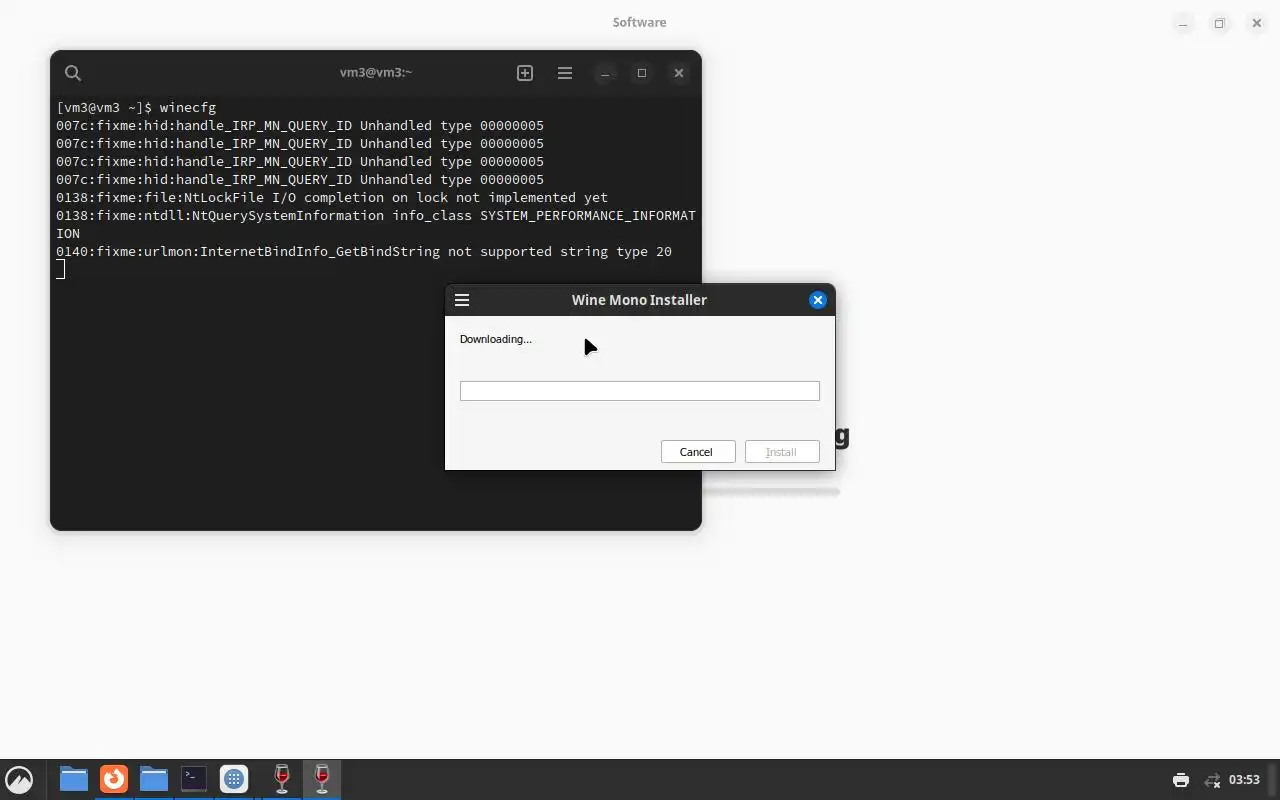Cancel the Wine Mono download
Image resolution: width=1280 pixels, height=800 pixels.
697,452
